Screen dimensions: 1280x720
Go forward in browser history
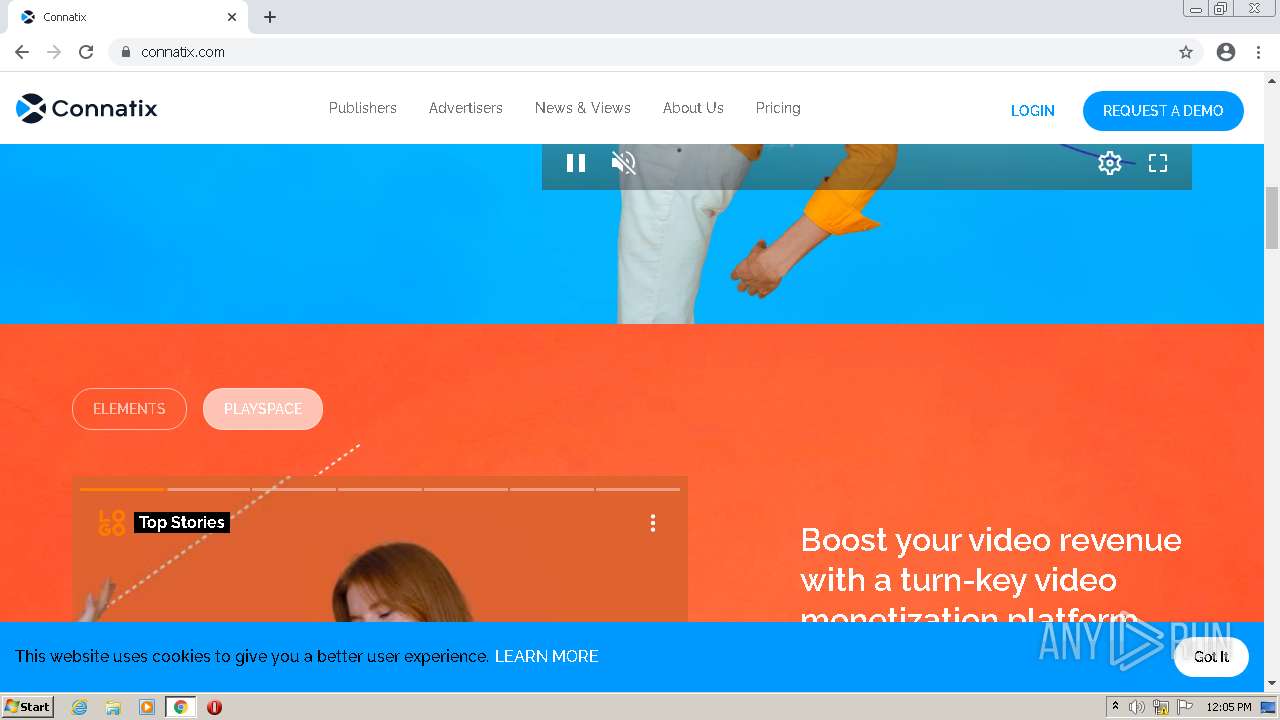tap(54, 52)
